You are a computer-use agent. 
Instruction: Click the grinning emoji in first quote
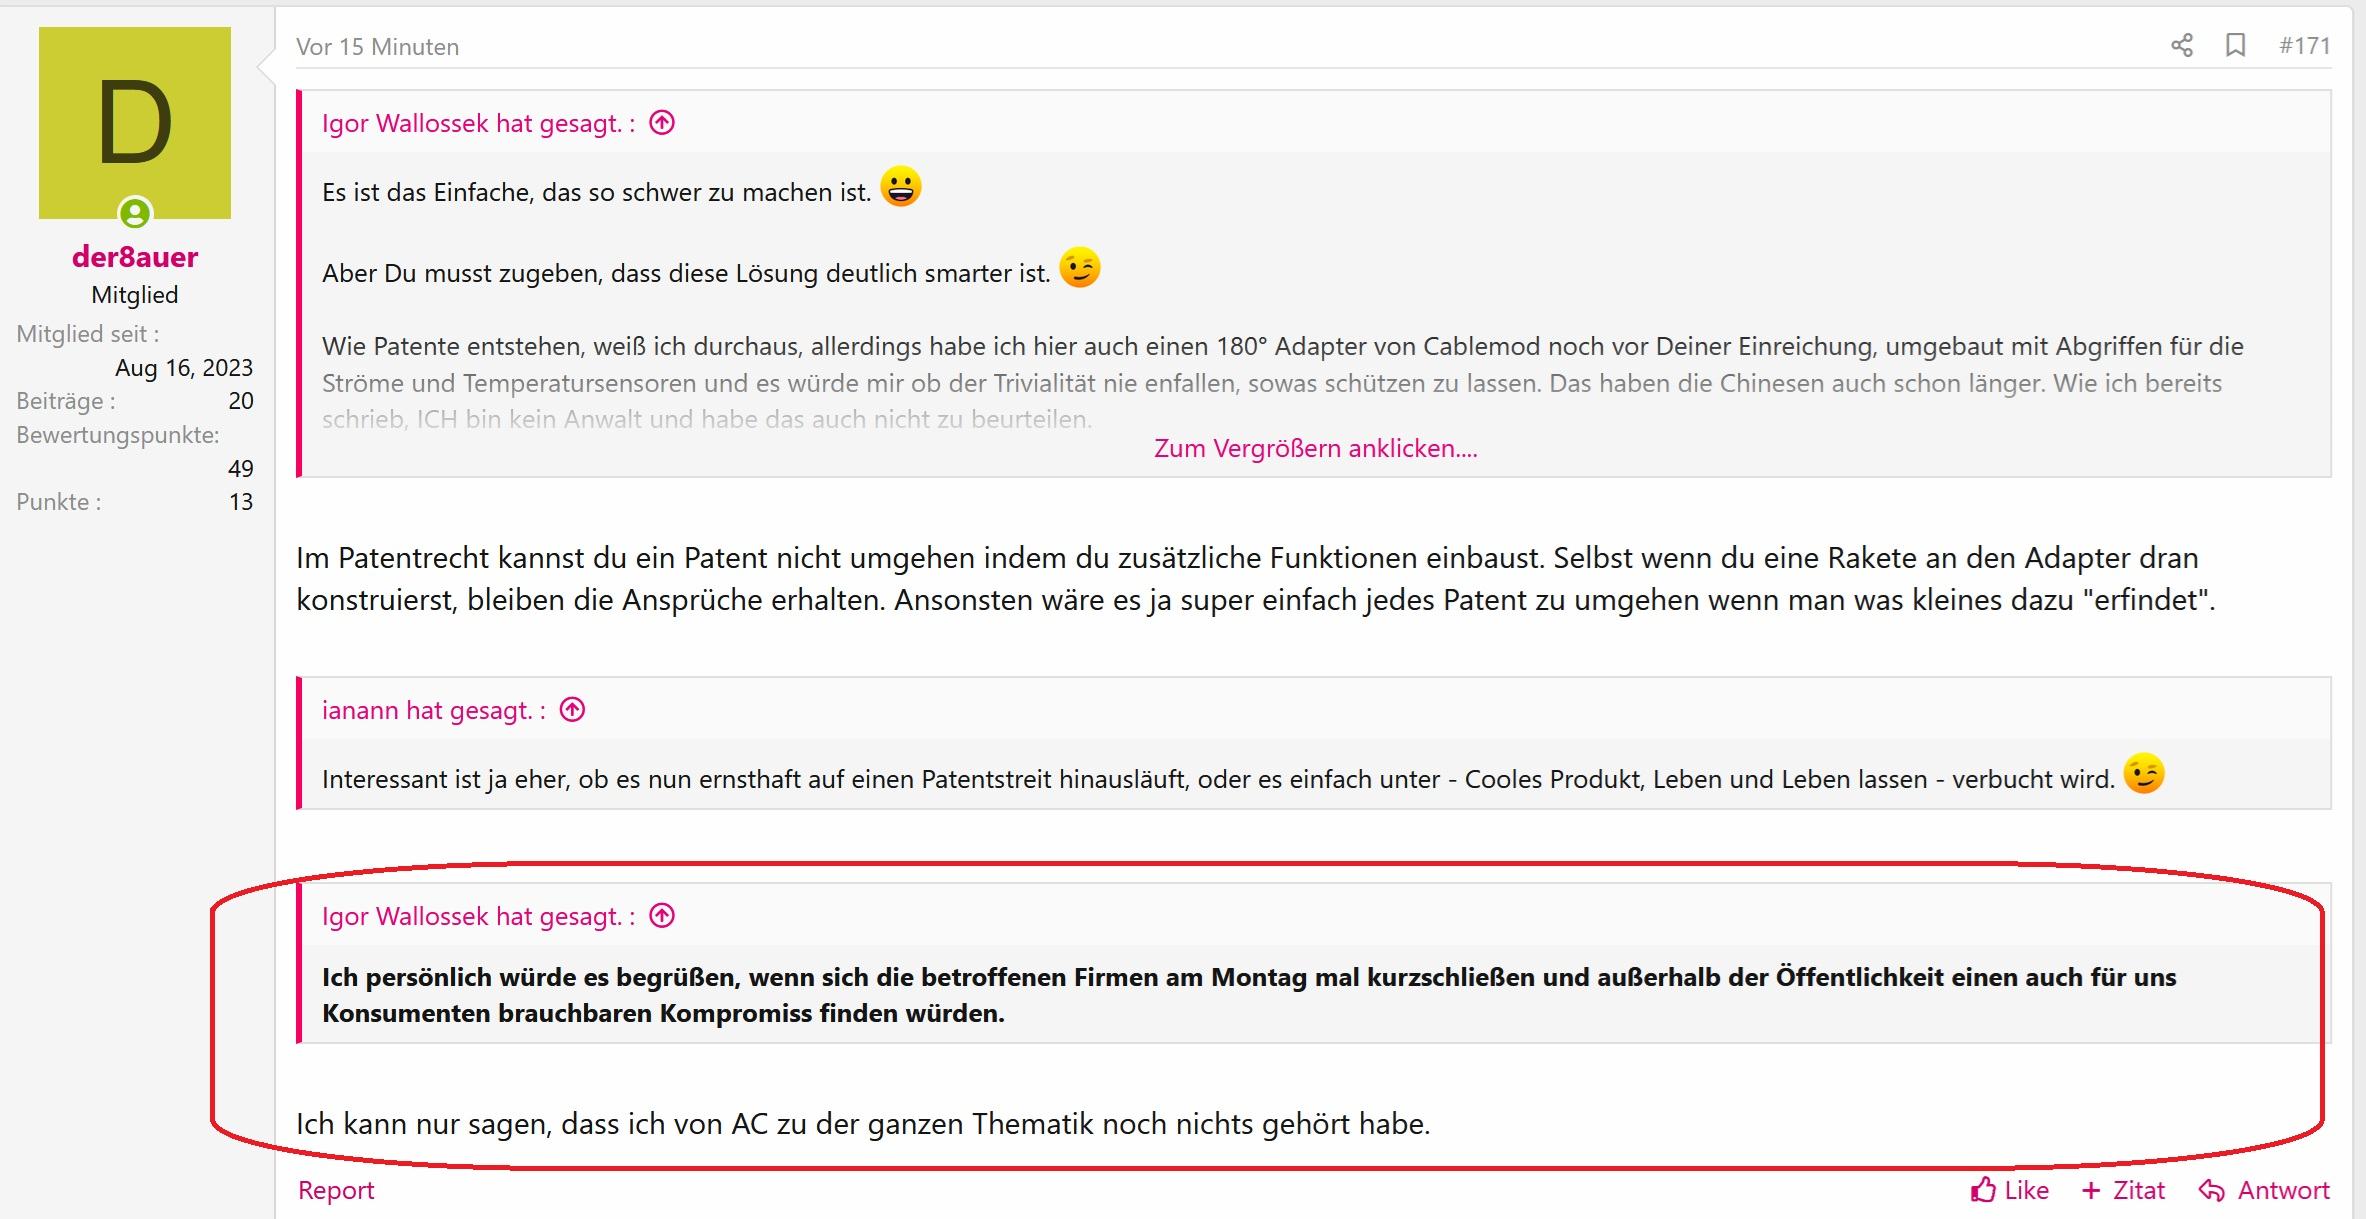point(900,186)
